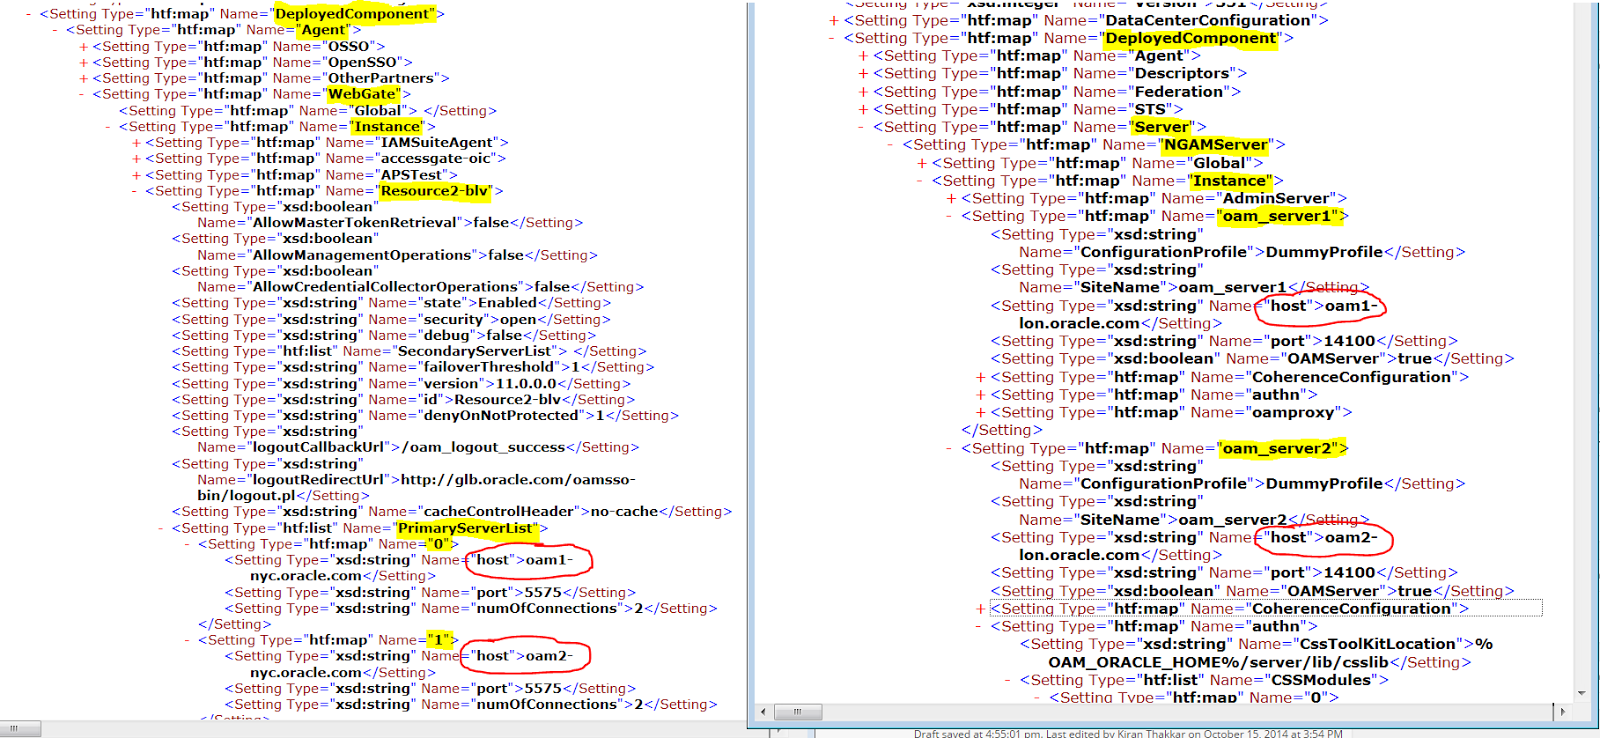Click the "/oam_logout_success" callback URL value
This screenshot has width=1600, height=738.
point(484,447)
